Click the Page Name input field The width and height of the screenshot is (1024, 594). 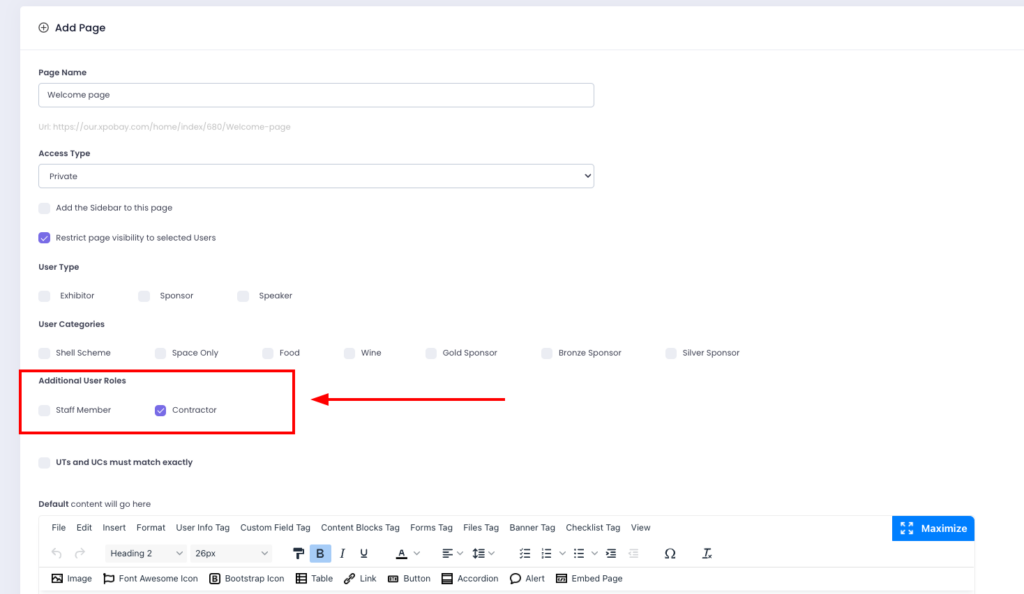pyautogui.click(x=316, y=95)
